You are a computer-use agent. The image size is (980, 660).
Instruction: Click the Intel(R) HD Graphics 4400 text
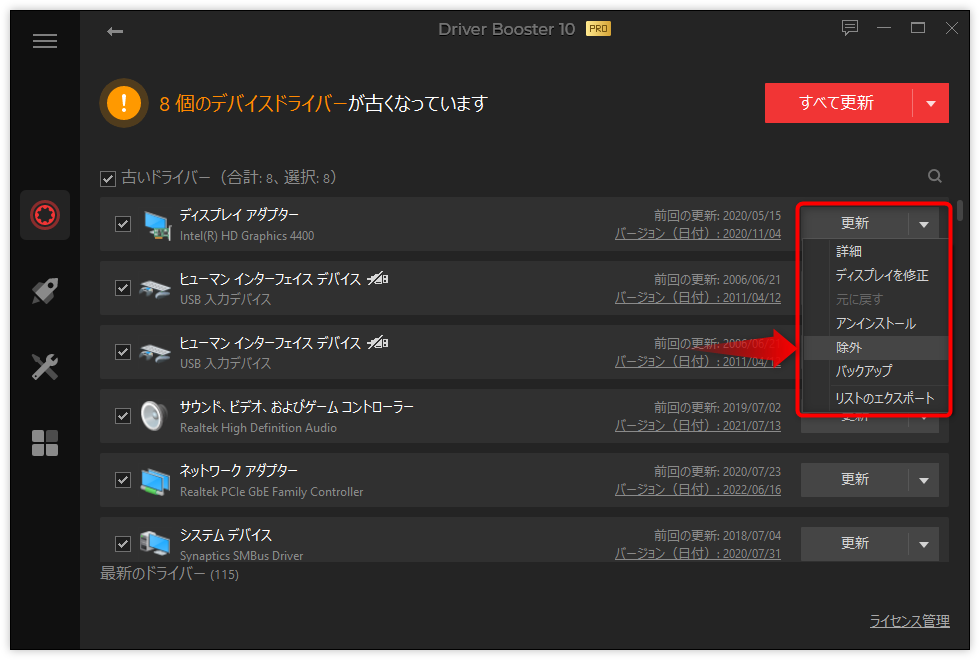(x=247, y=236)
